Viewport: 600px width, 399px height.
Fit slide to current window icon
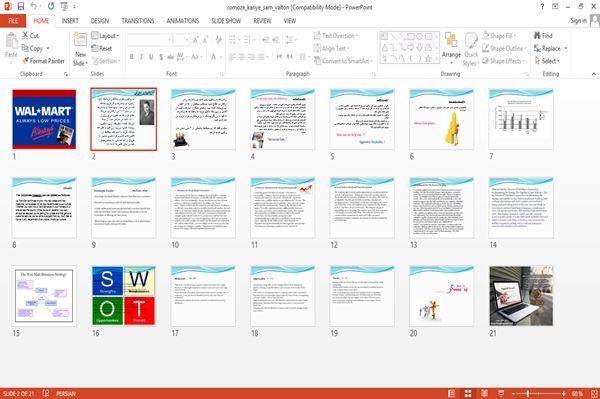pos(594,393)
